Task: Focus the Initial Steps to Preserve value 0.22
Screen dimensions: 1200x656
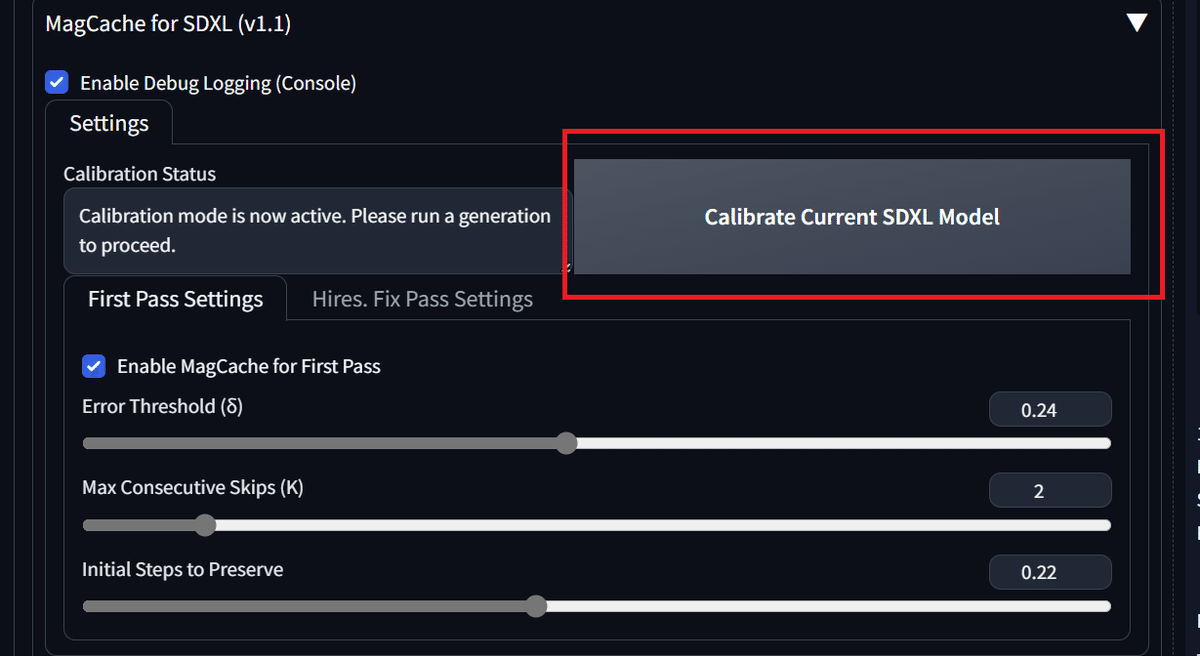Action: coord(1049,573)
